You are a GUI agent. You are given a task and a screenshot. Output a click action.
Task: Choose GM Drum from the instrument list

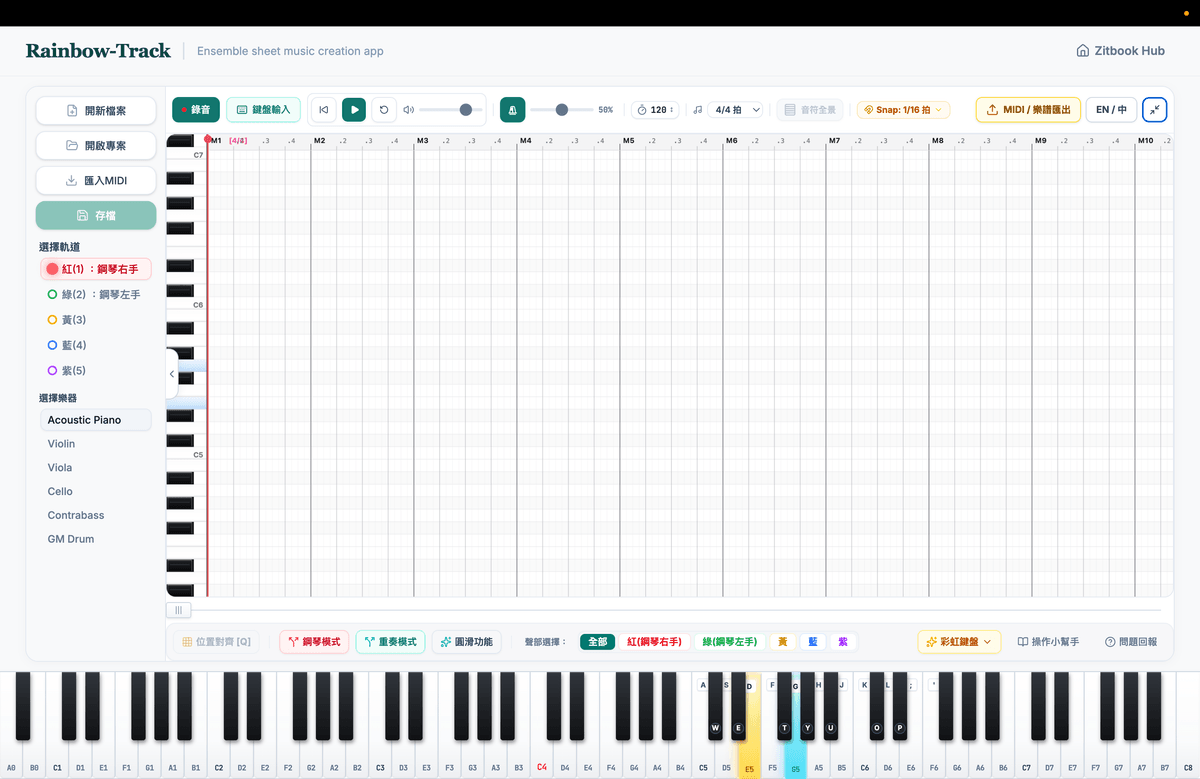96,539
